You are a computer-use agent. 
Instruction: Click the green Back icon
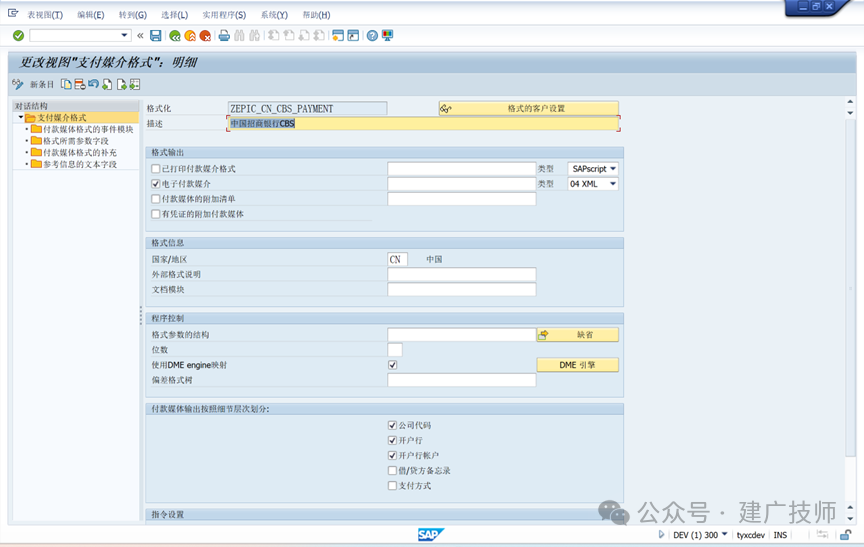[175, 36]
